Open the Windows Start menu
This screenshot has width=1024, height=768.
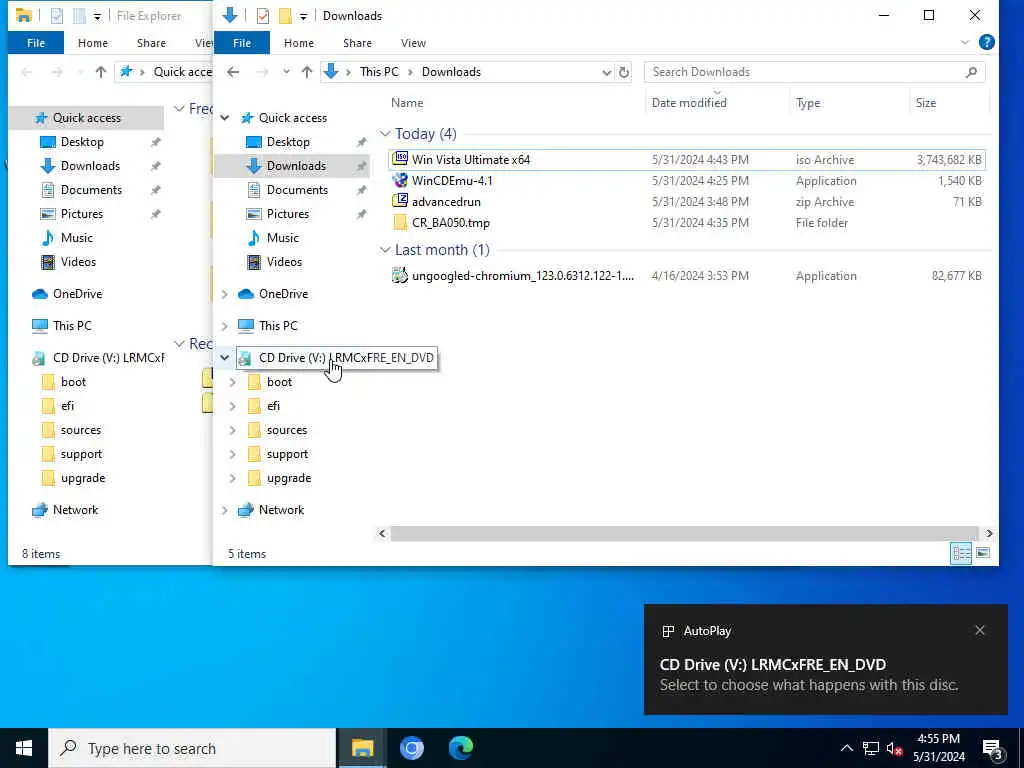[x=24, y=748]
